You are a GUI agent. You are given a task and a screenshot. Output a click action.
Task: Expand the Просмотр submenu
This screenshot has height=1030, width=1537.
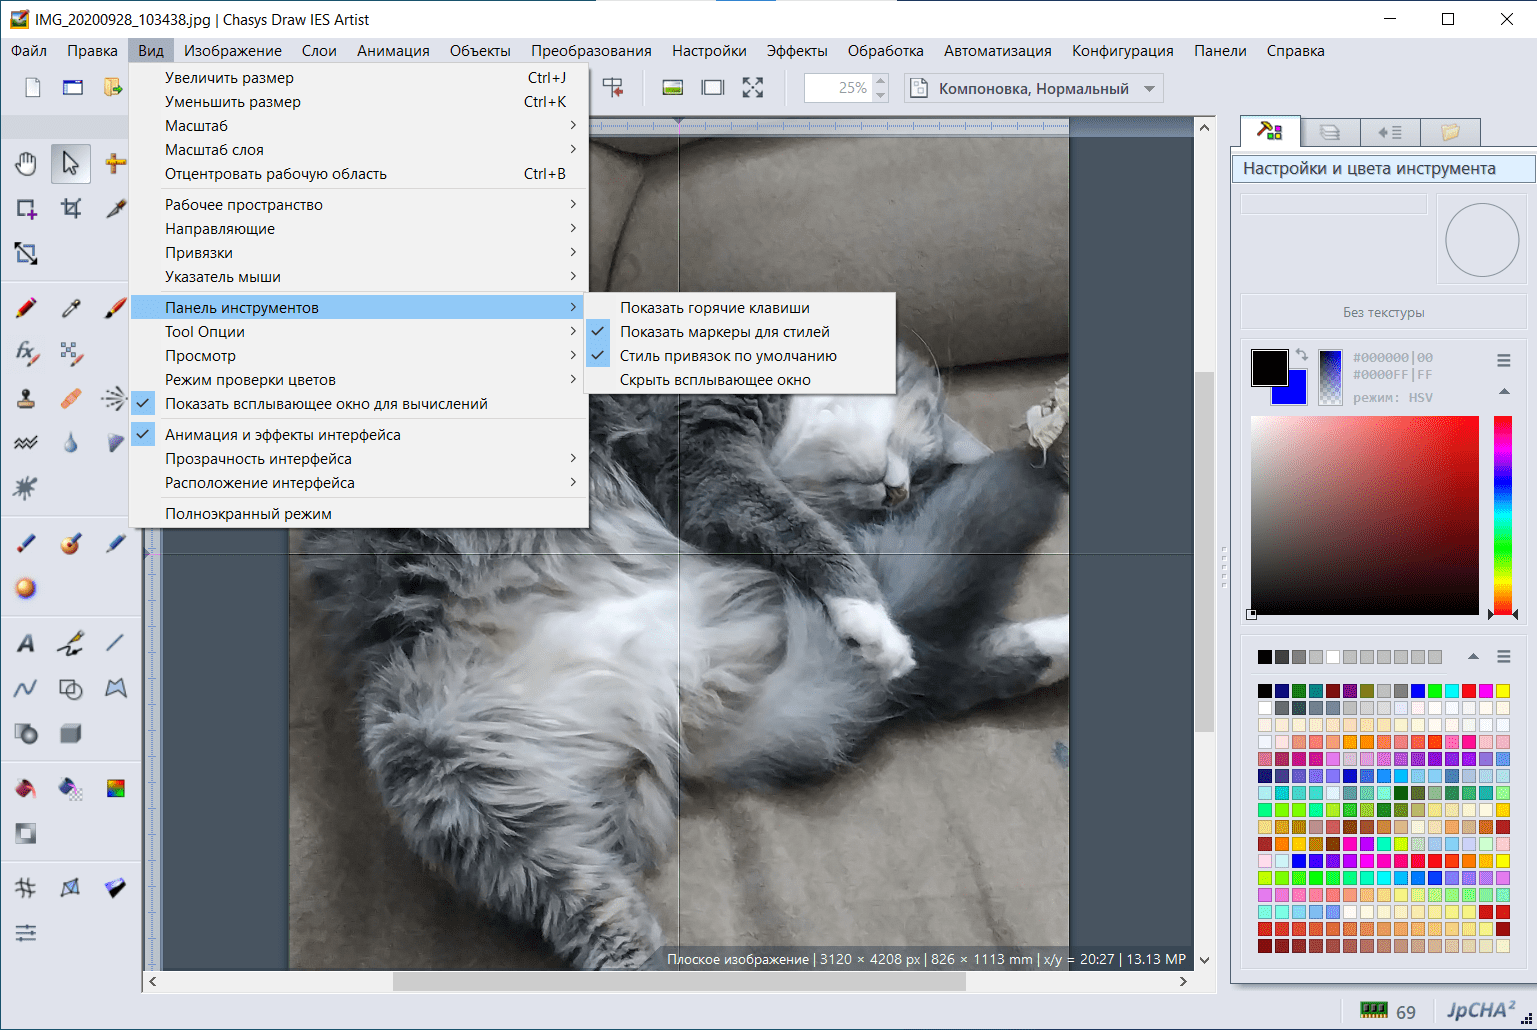359,356
